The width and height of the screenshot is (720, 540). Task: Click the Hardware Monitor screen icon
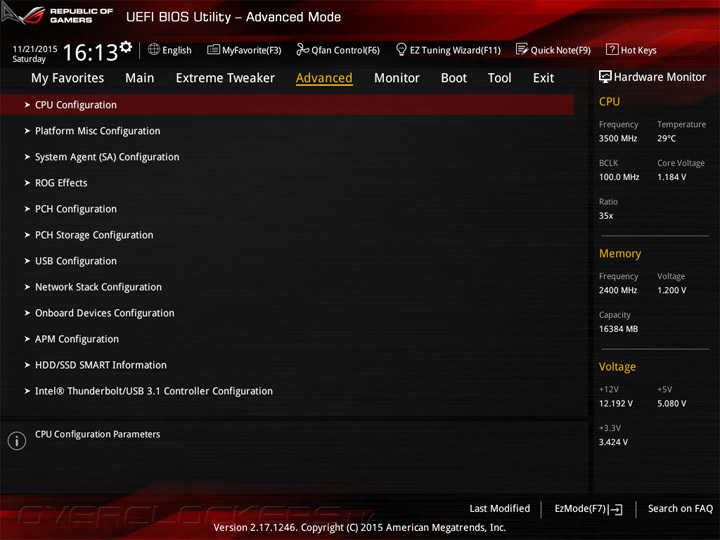[605, 77]
